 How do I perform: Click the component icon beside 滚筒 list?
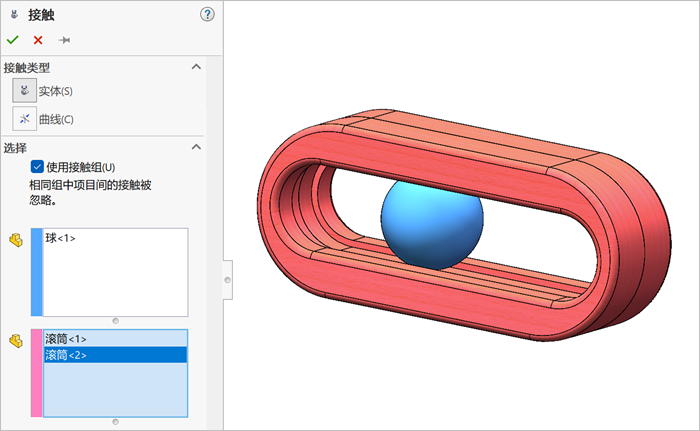(16, 341)
